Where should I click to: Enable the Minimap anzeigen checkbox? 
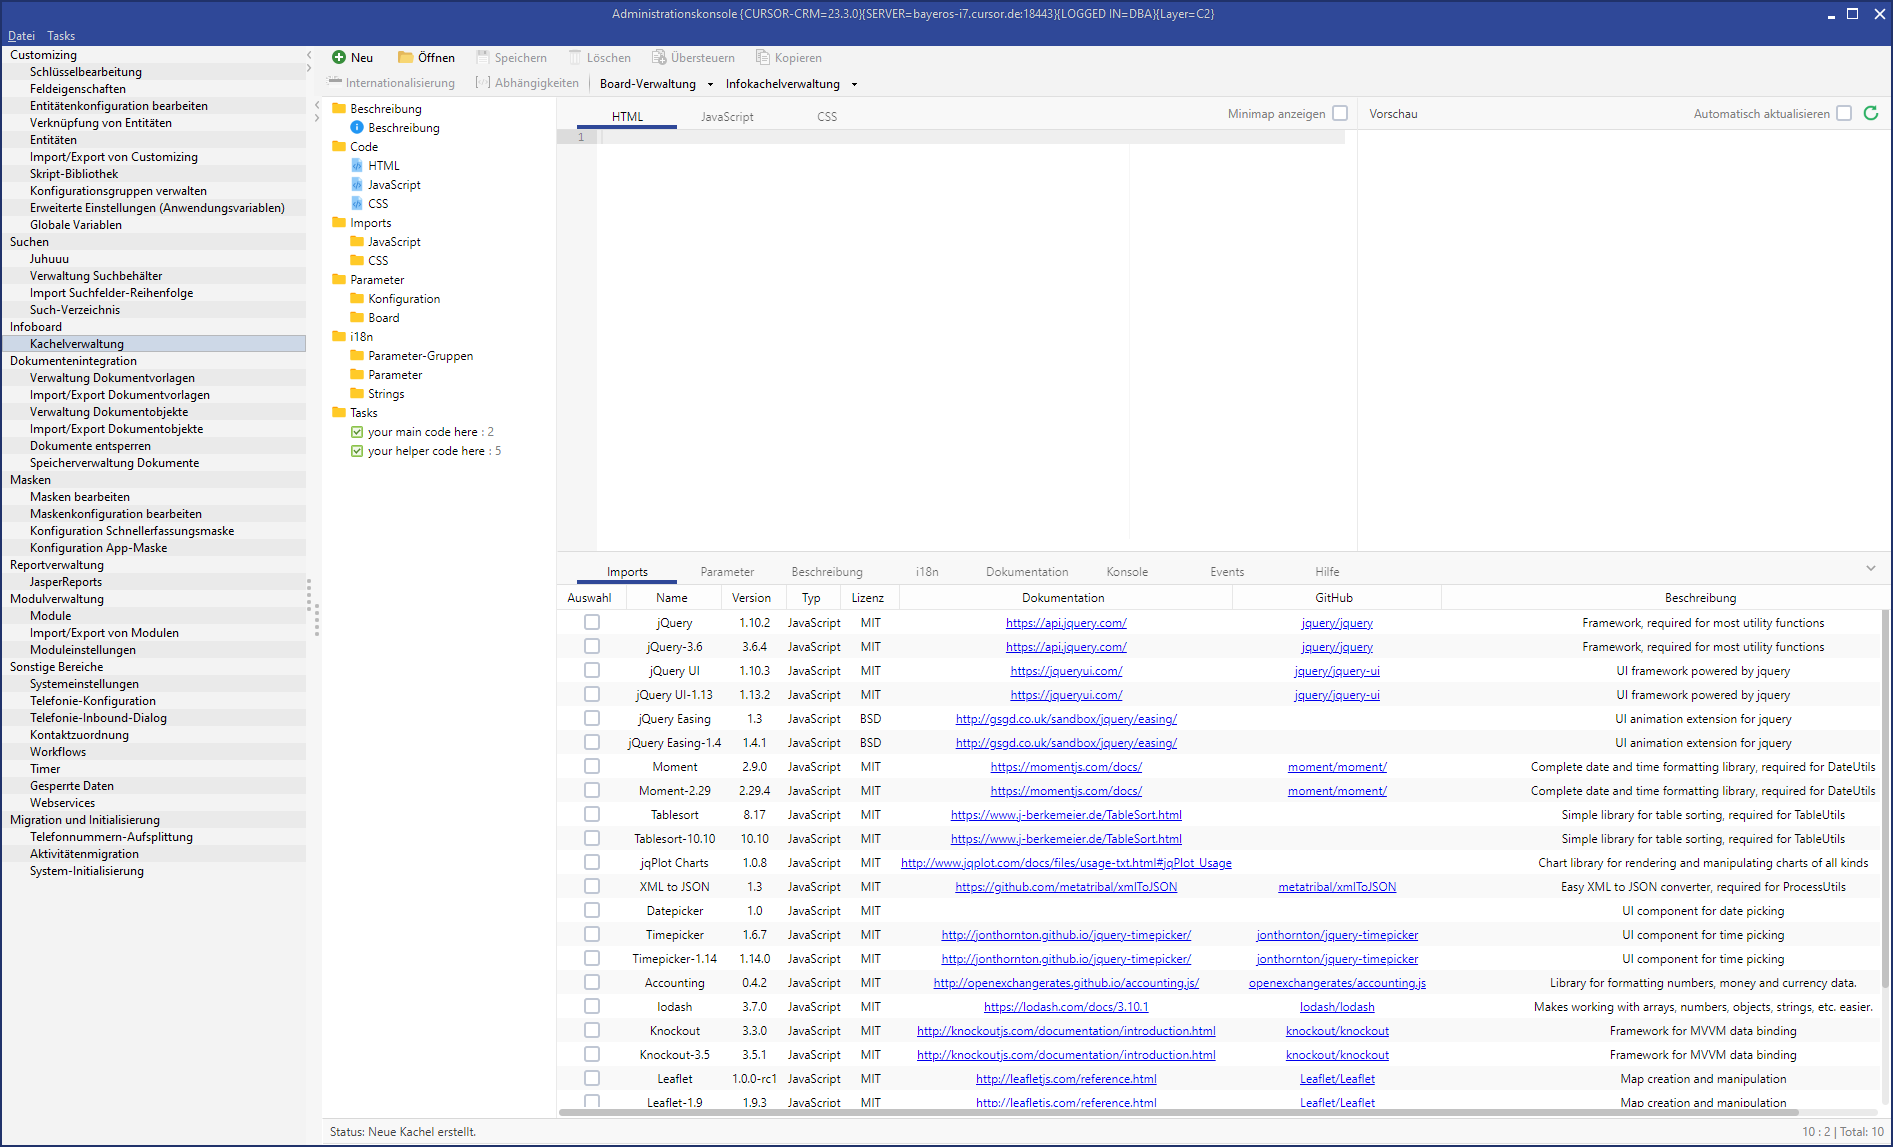1340,114
